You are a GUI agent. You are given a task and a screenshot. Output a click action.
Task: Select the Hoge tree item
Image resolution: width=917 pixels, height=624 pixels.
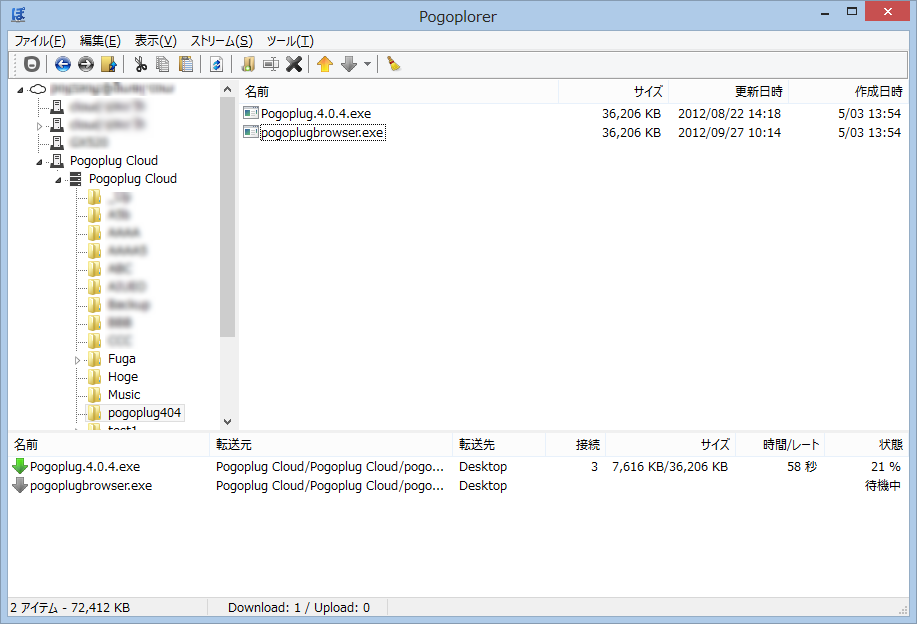123,377
